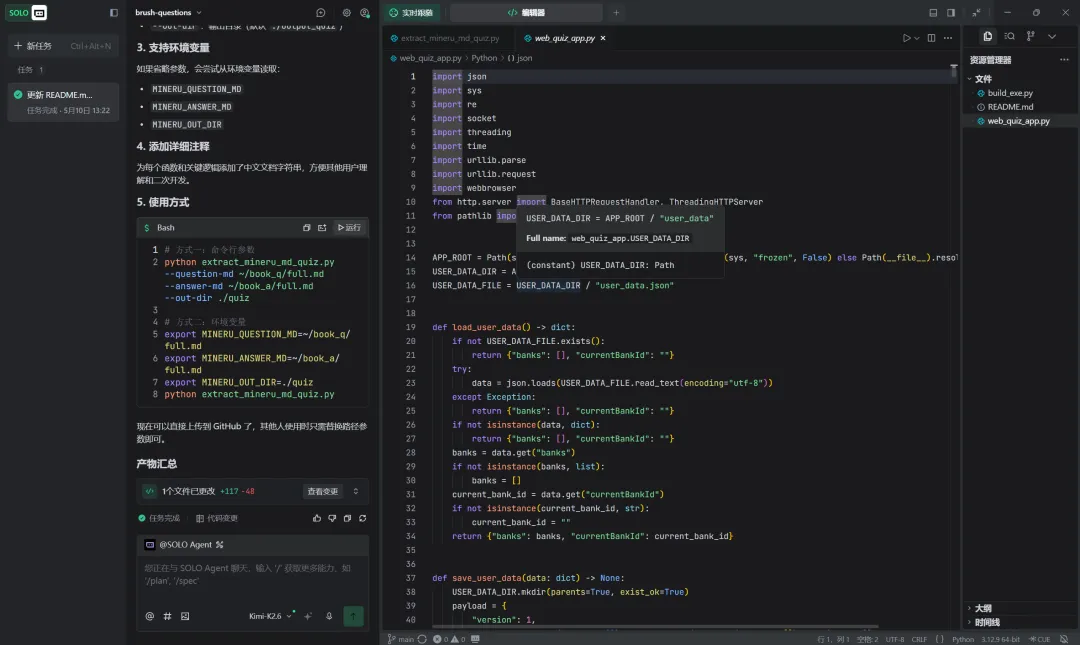
Task: Click the Python breadcrumb item
Action: coord(484,58)
